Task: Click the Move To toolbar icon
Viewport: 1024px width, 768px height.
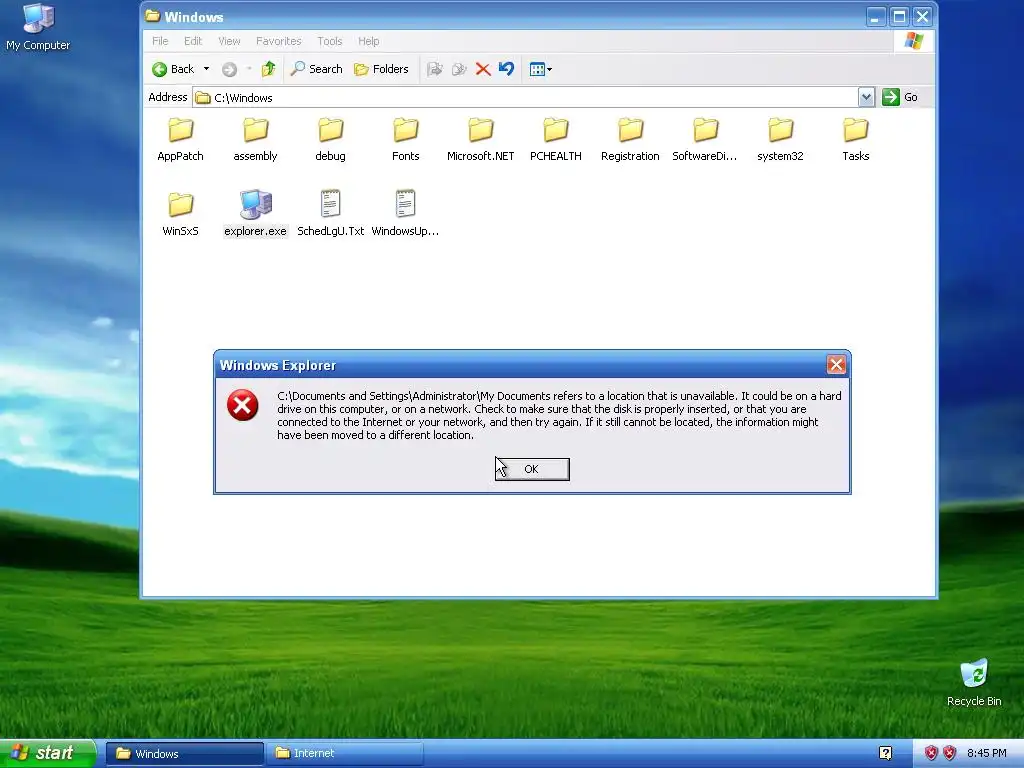Action: coord(435,69)
